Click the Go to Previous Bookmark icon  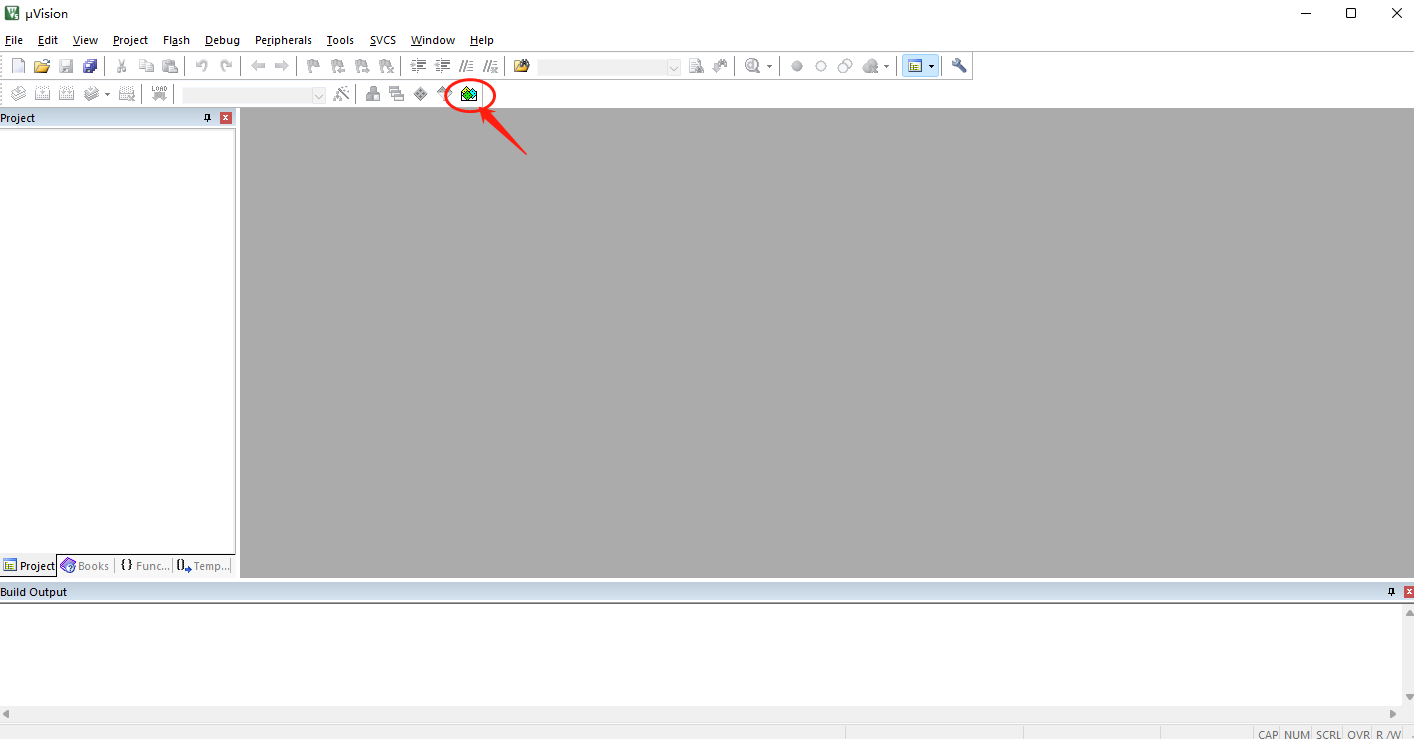(x=338, y=66)
